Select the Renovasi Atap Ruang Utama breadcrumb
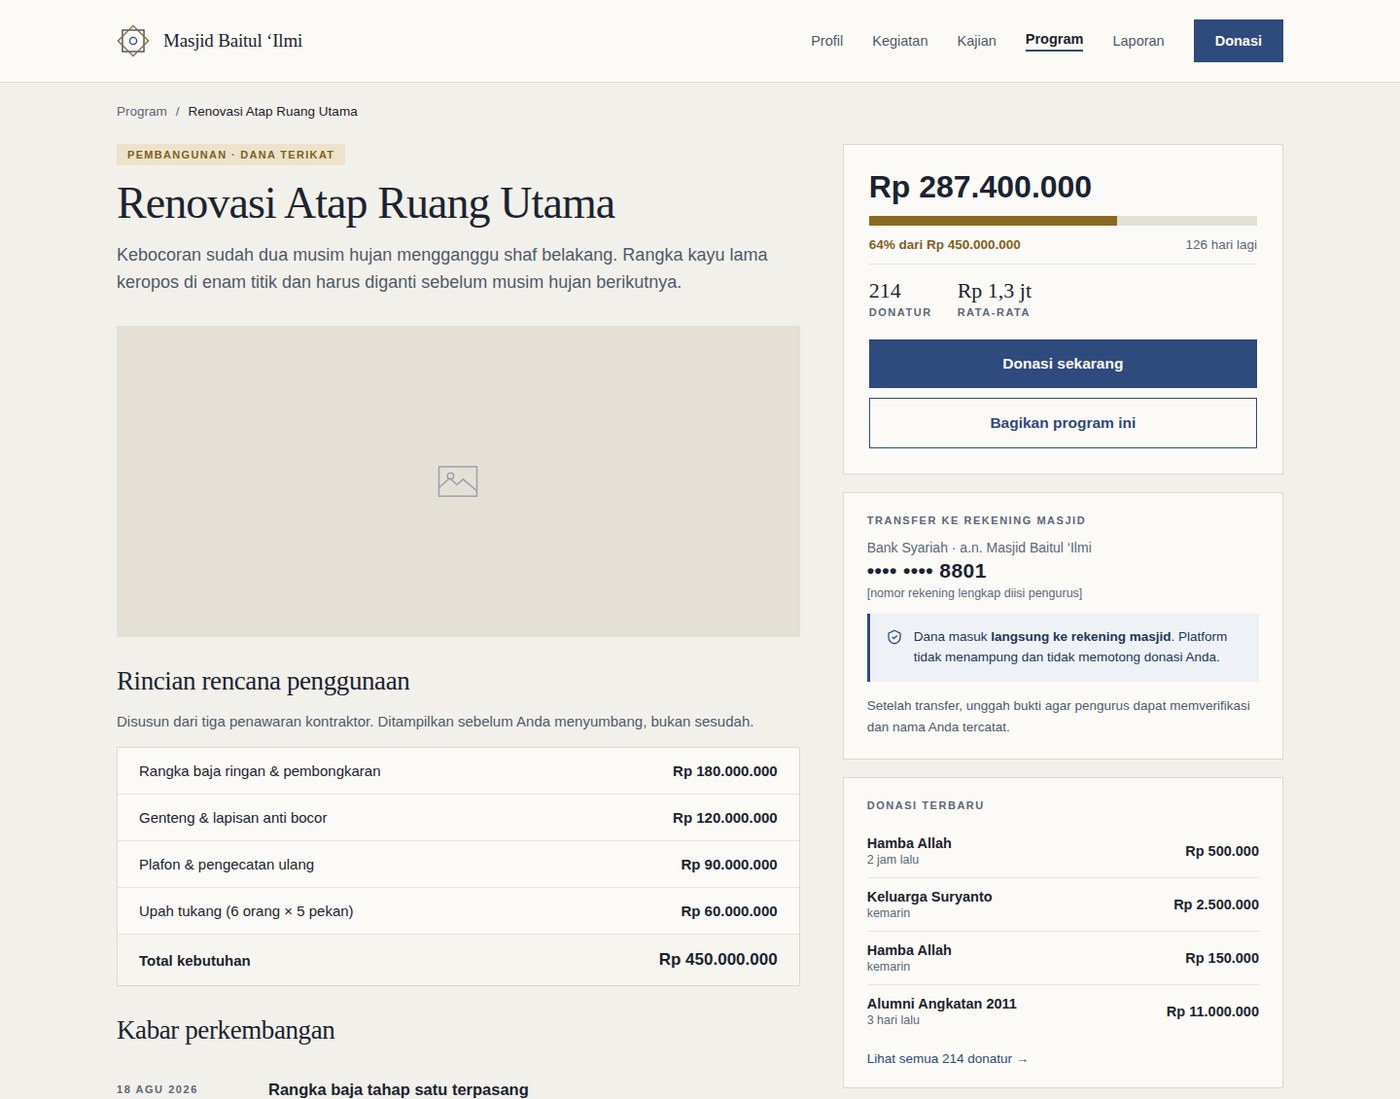 tap(273, 111)
